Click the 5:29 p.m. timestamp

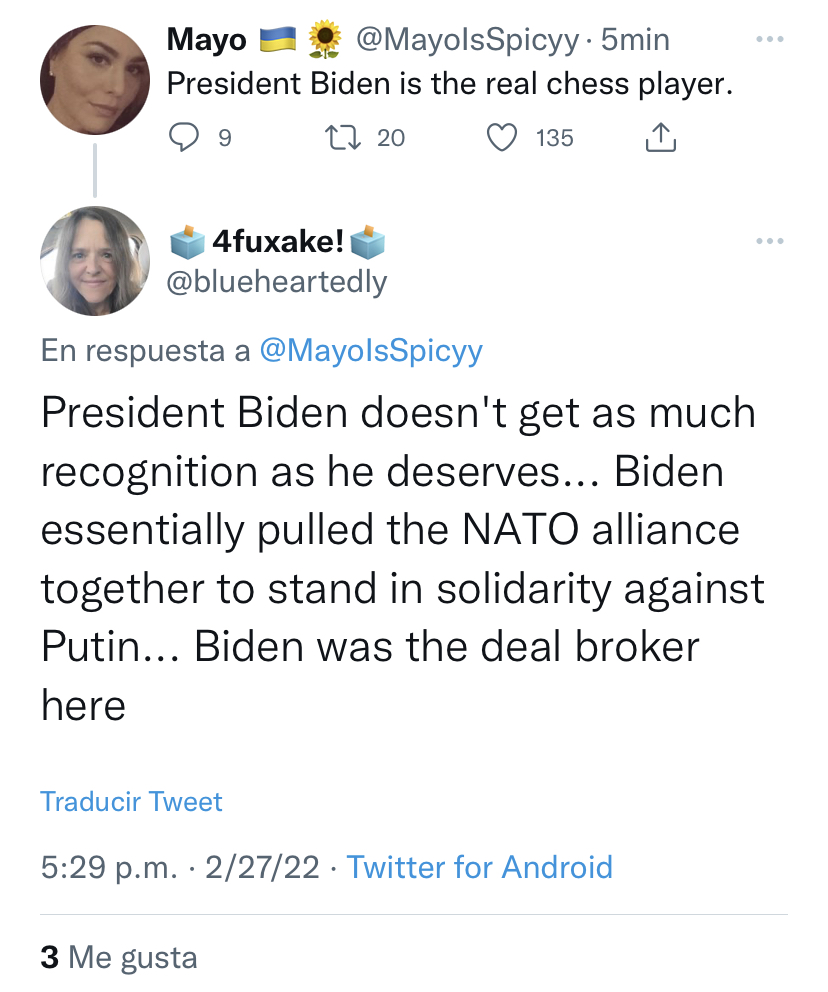[110, 867]
